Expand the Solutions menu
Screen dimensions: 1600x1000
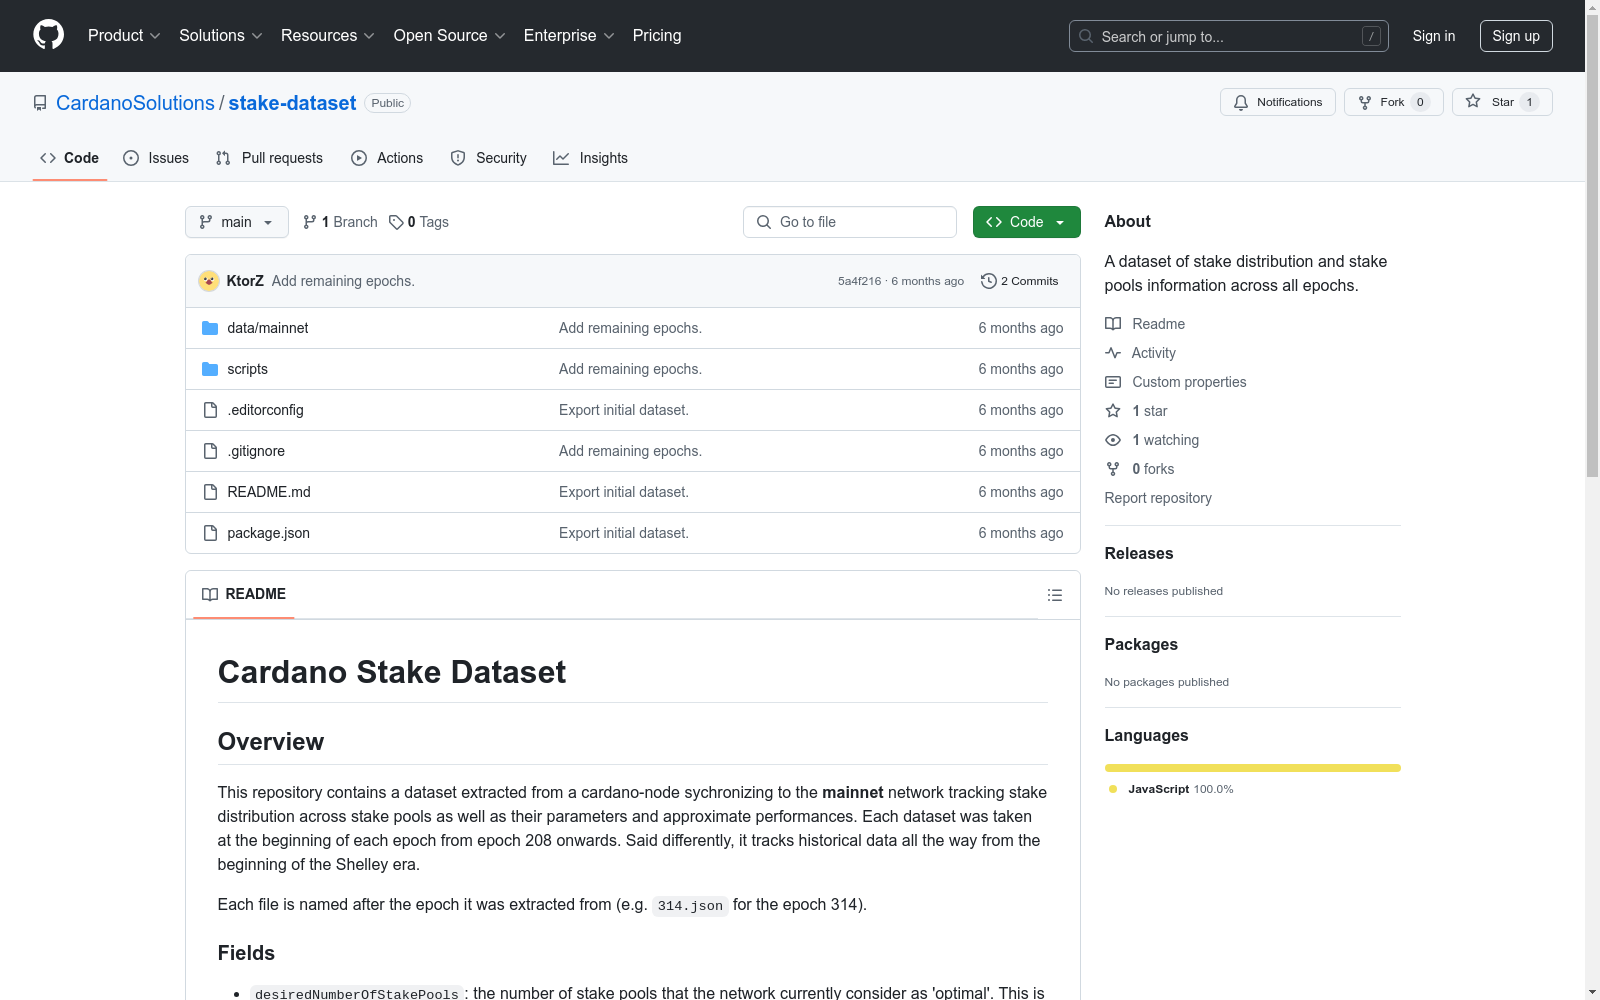click(x=221, y=36)
